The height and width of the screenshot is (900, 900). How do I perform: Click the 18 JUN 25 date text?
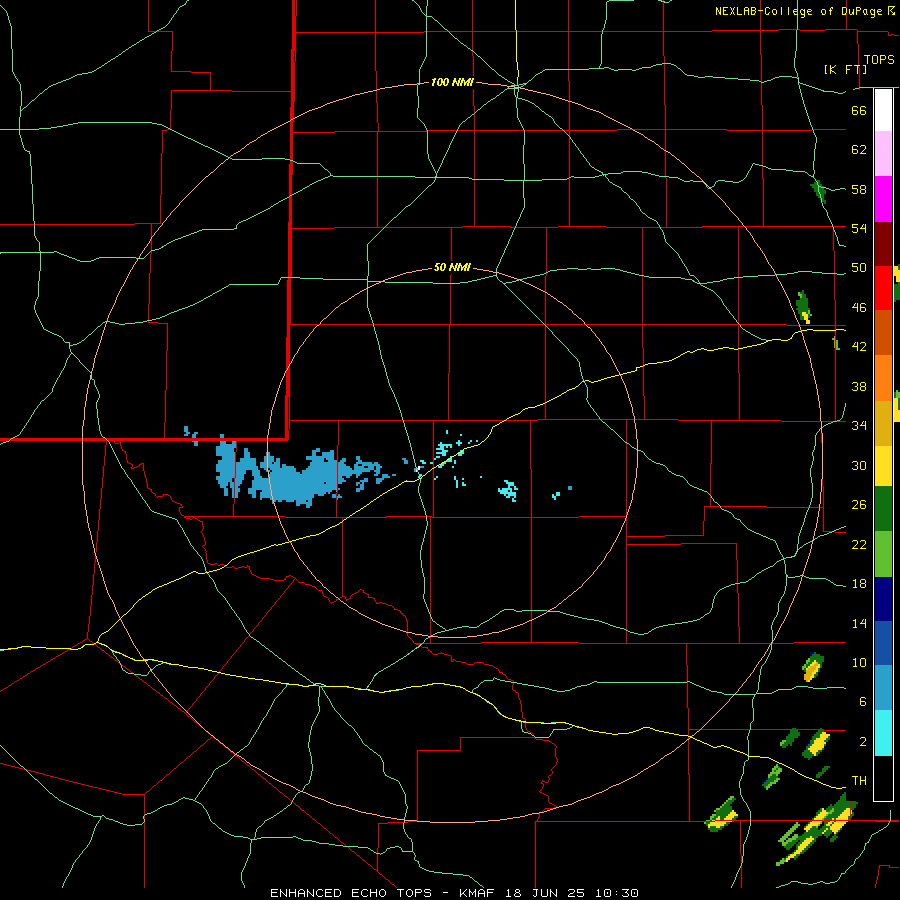click(545, 893)
